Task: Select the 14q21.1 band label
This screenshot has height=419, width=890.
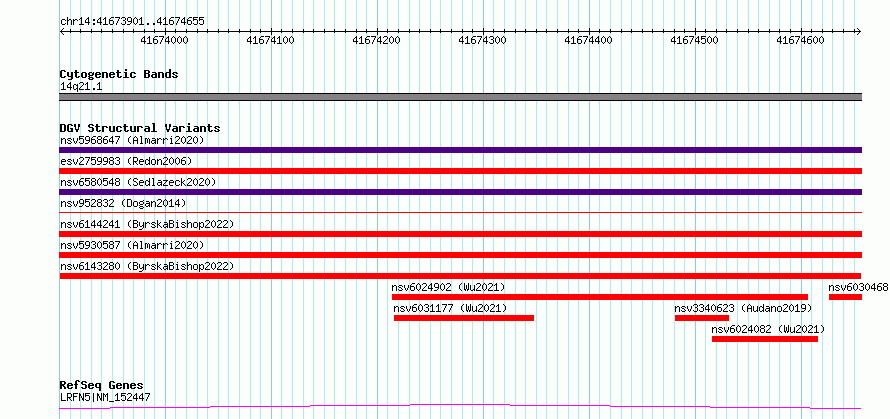Action: pos(81,87)
